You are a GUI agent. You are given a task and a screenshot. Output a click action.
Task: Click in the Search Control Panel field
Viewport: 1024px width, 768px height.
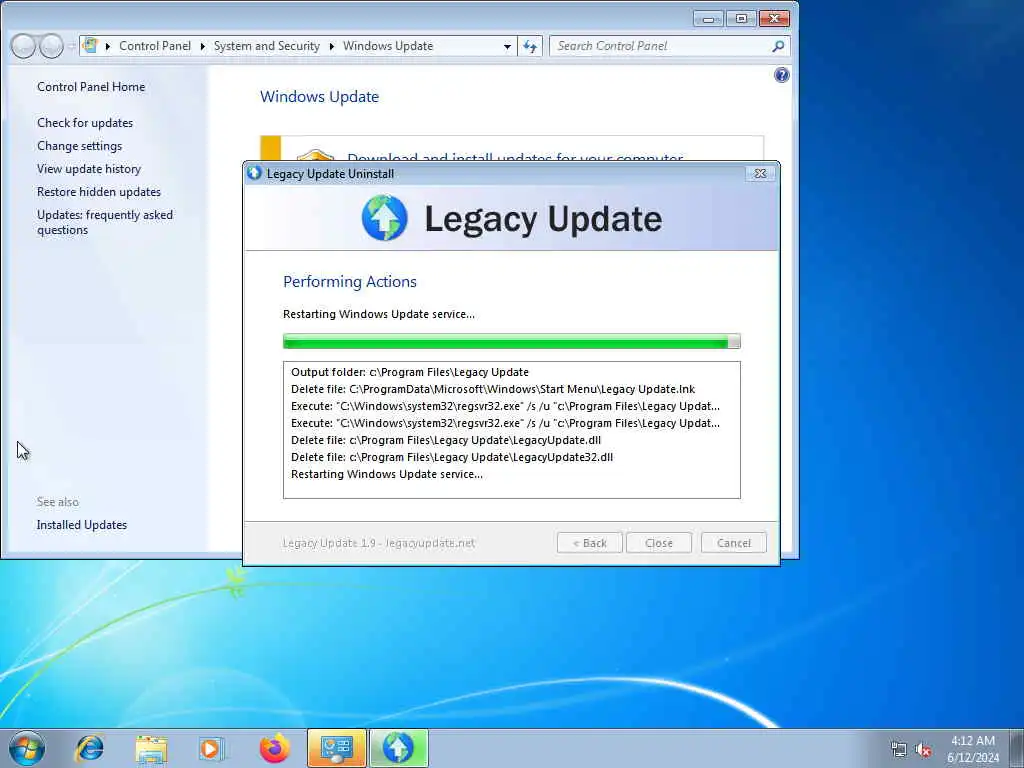coord(660,46)
